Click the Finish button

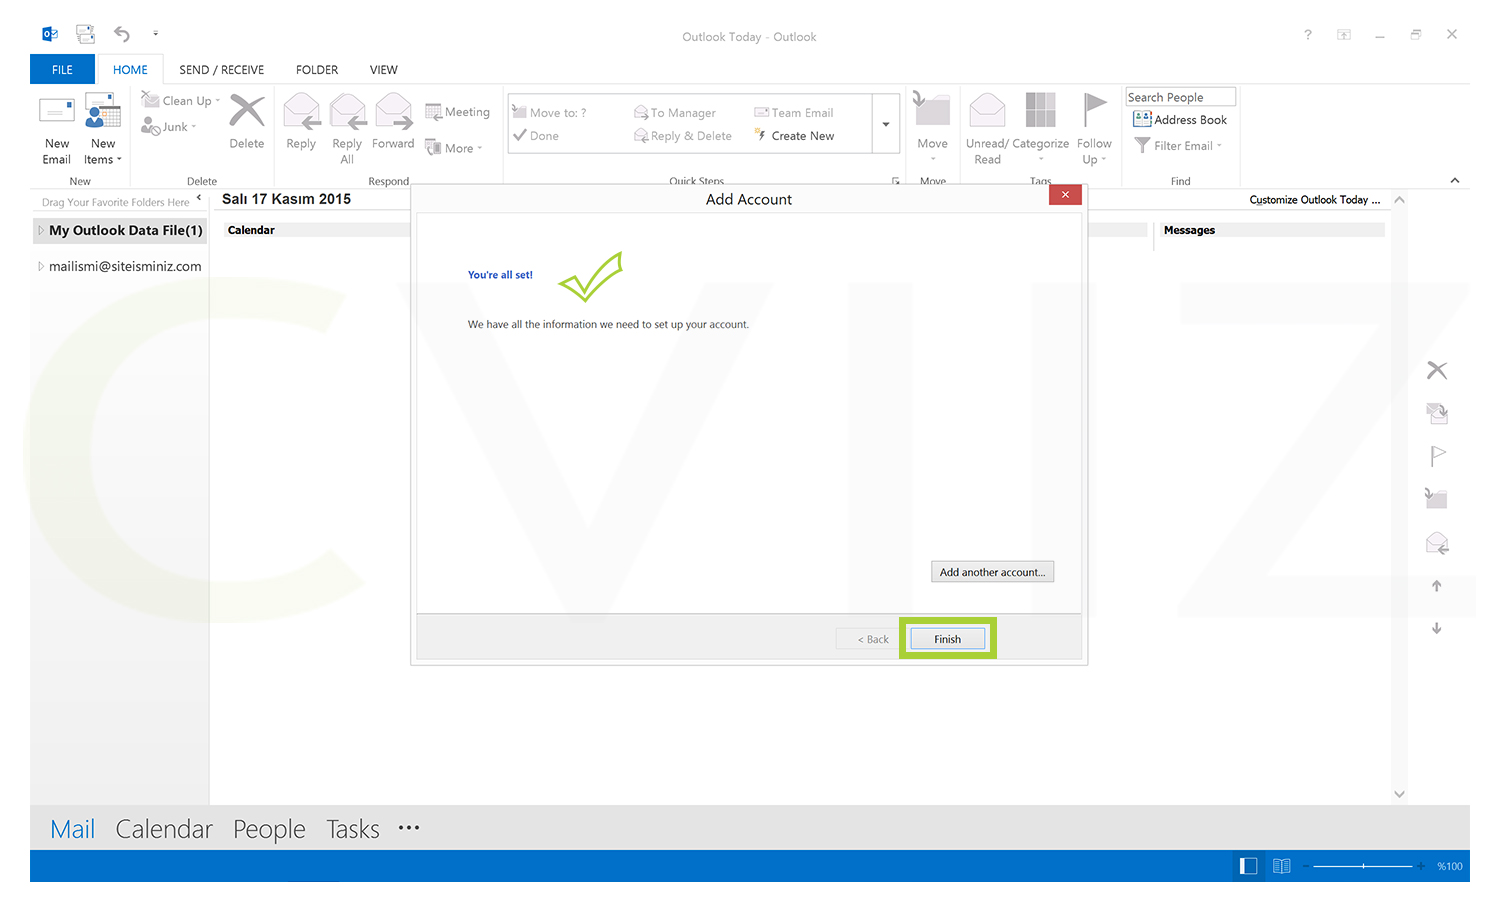coord(947,639)
